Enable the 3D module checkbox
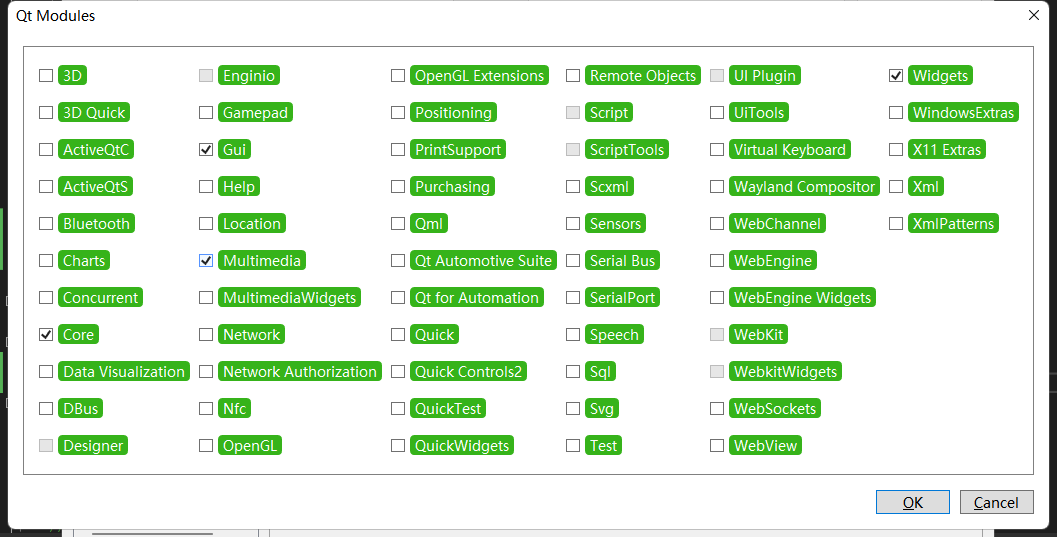The height and width of the screenshot is (537, 1057). pyautogui.click(x=46, y=75)
